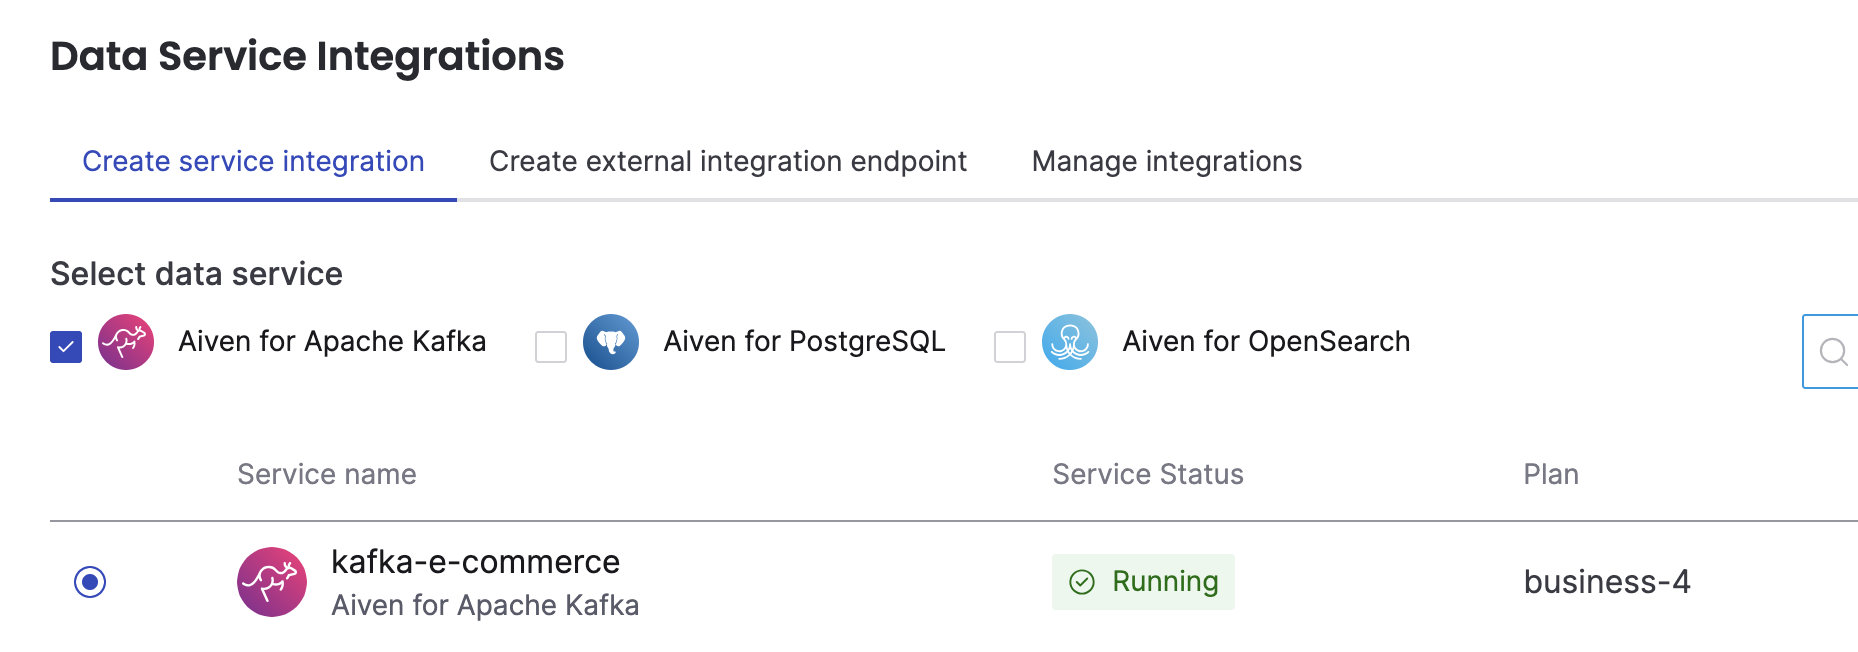This screenshot has height=652, width=1858.
Task: Click the Apache Kafka kangaroo icon in filters
Action: (x=126, y=342)
